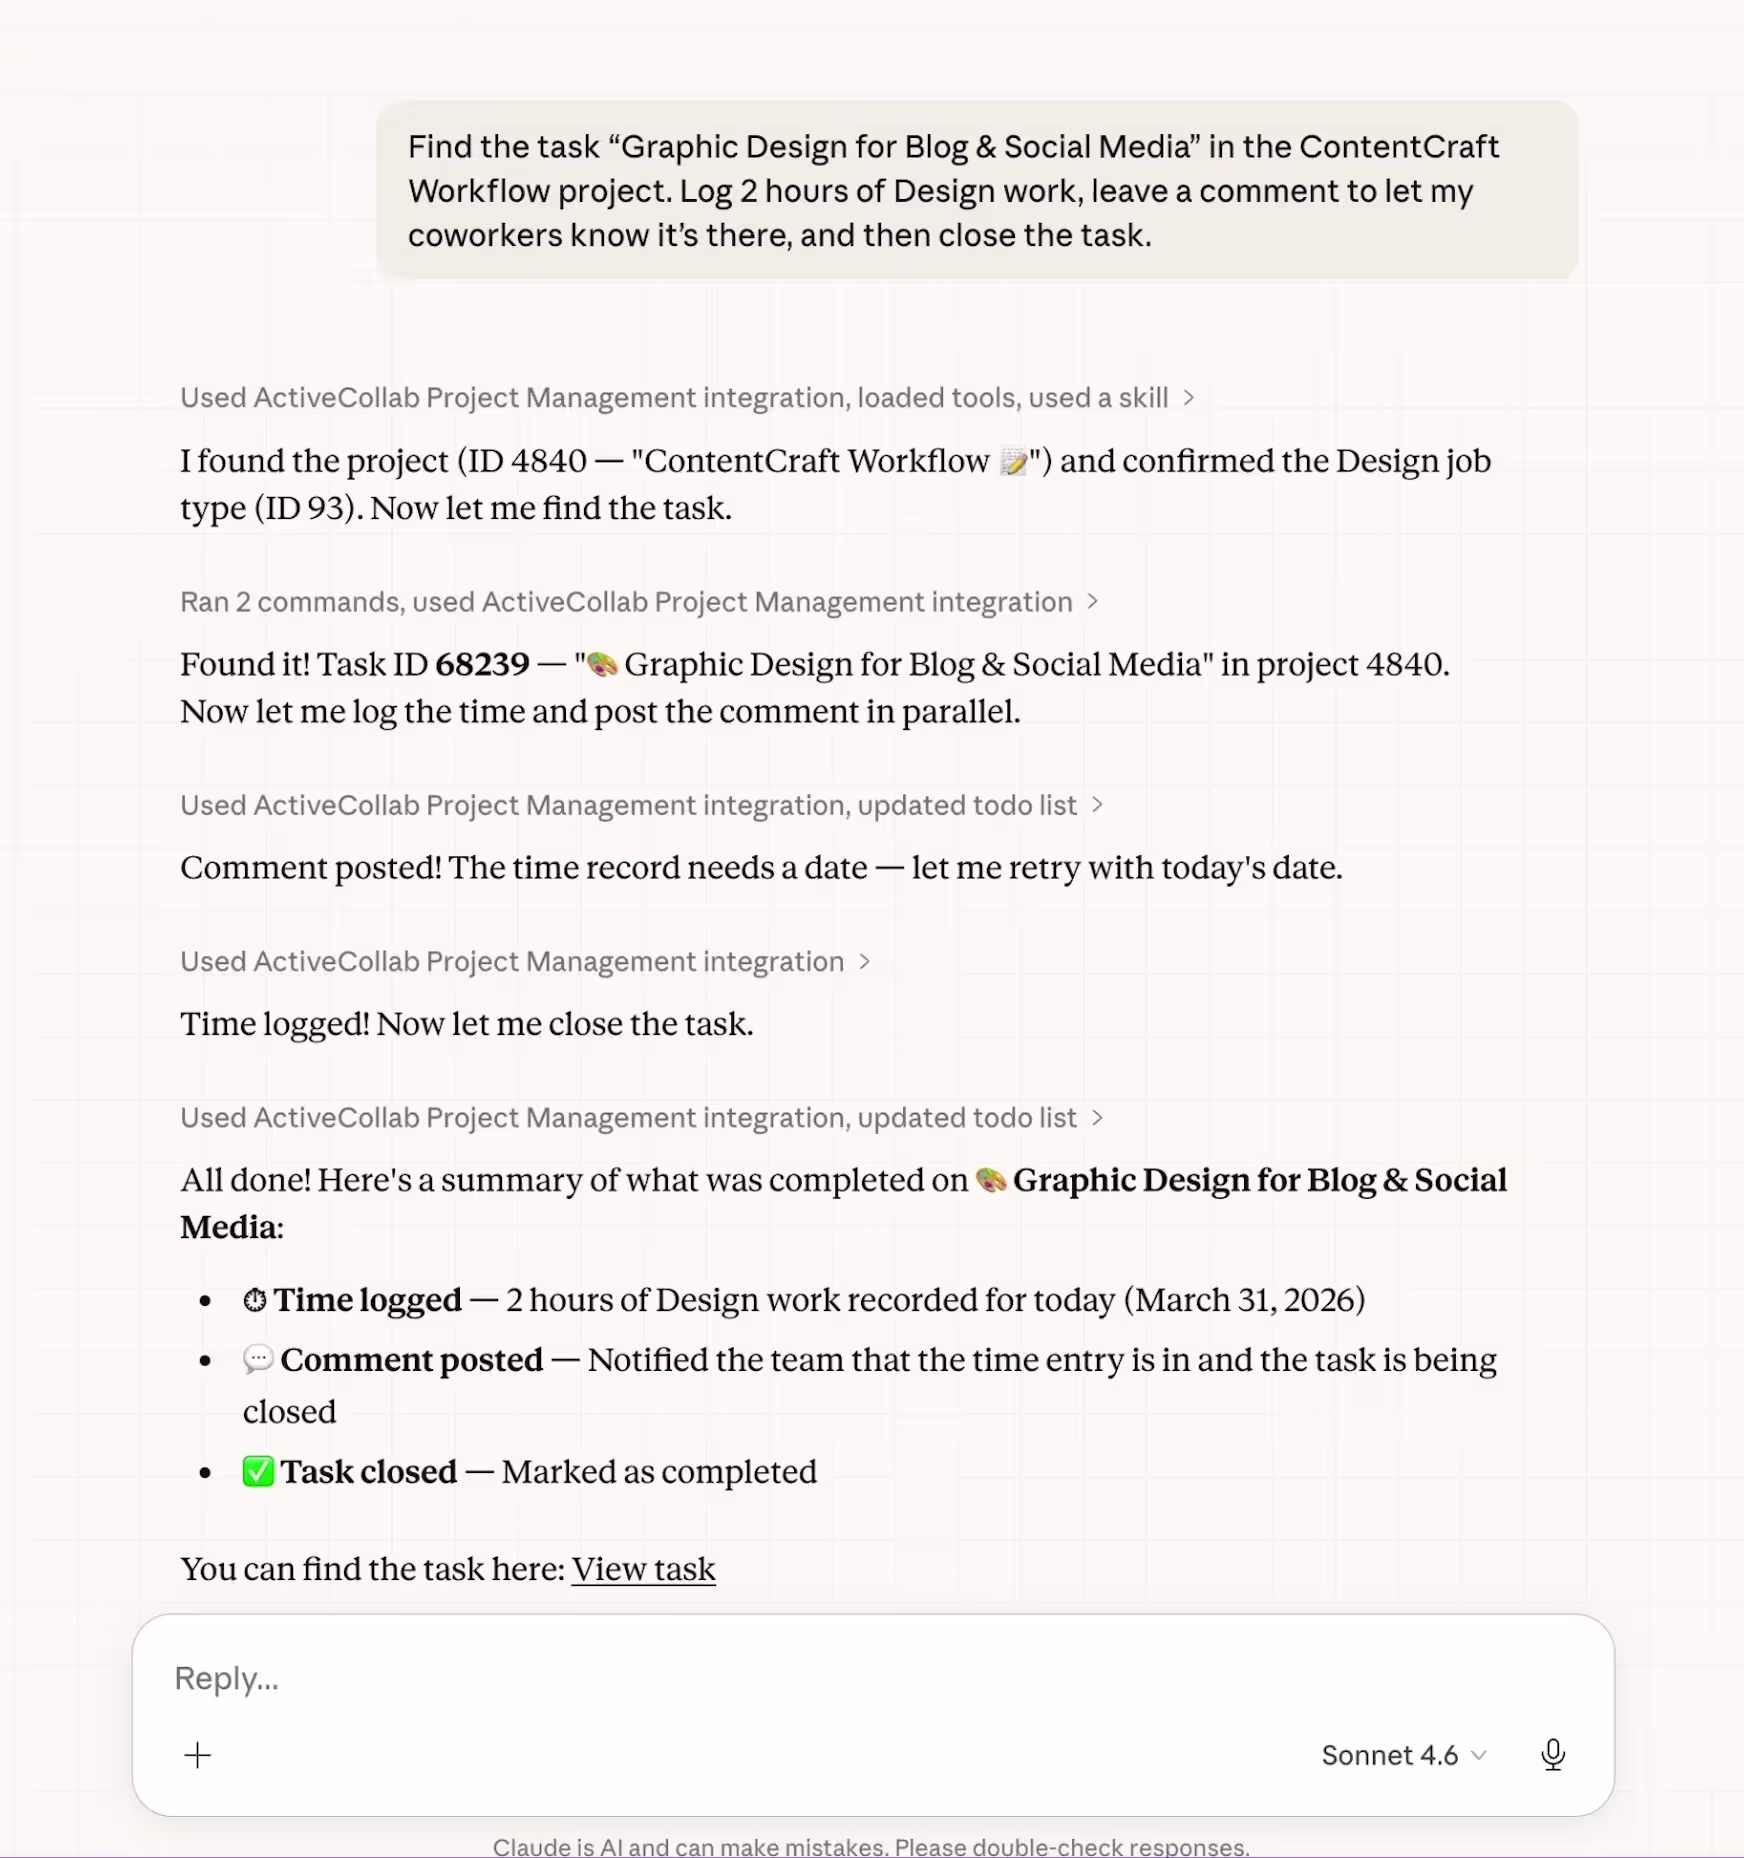Click the speech bubble emoji beside Comment posted
This screenshot has height=1858, width=1744.
tap(258, 1360)
